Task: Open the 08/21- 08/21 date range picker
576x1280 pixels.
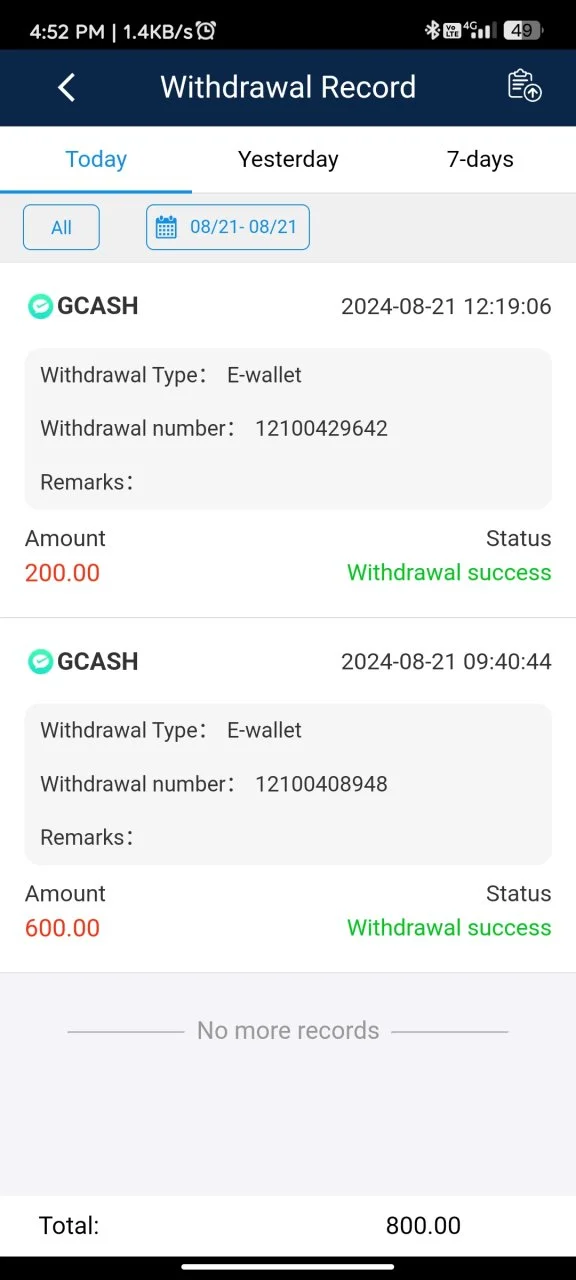Action: click(x=228, y=227)
